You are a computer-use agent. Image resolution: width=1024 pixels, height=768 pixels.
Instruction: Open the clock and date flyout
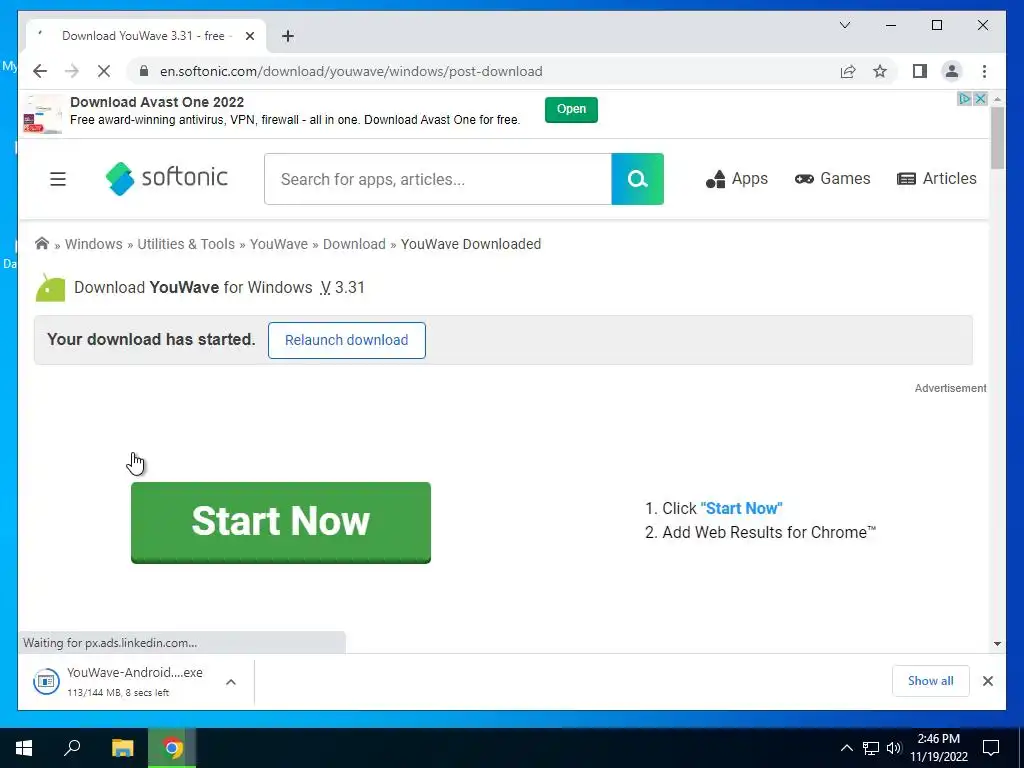(x=938, y=748)
